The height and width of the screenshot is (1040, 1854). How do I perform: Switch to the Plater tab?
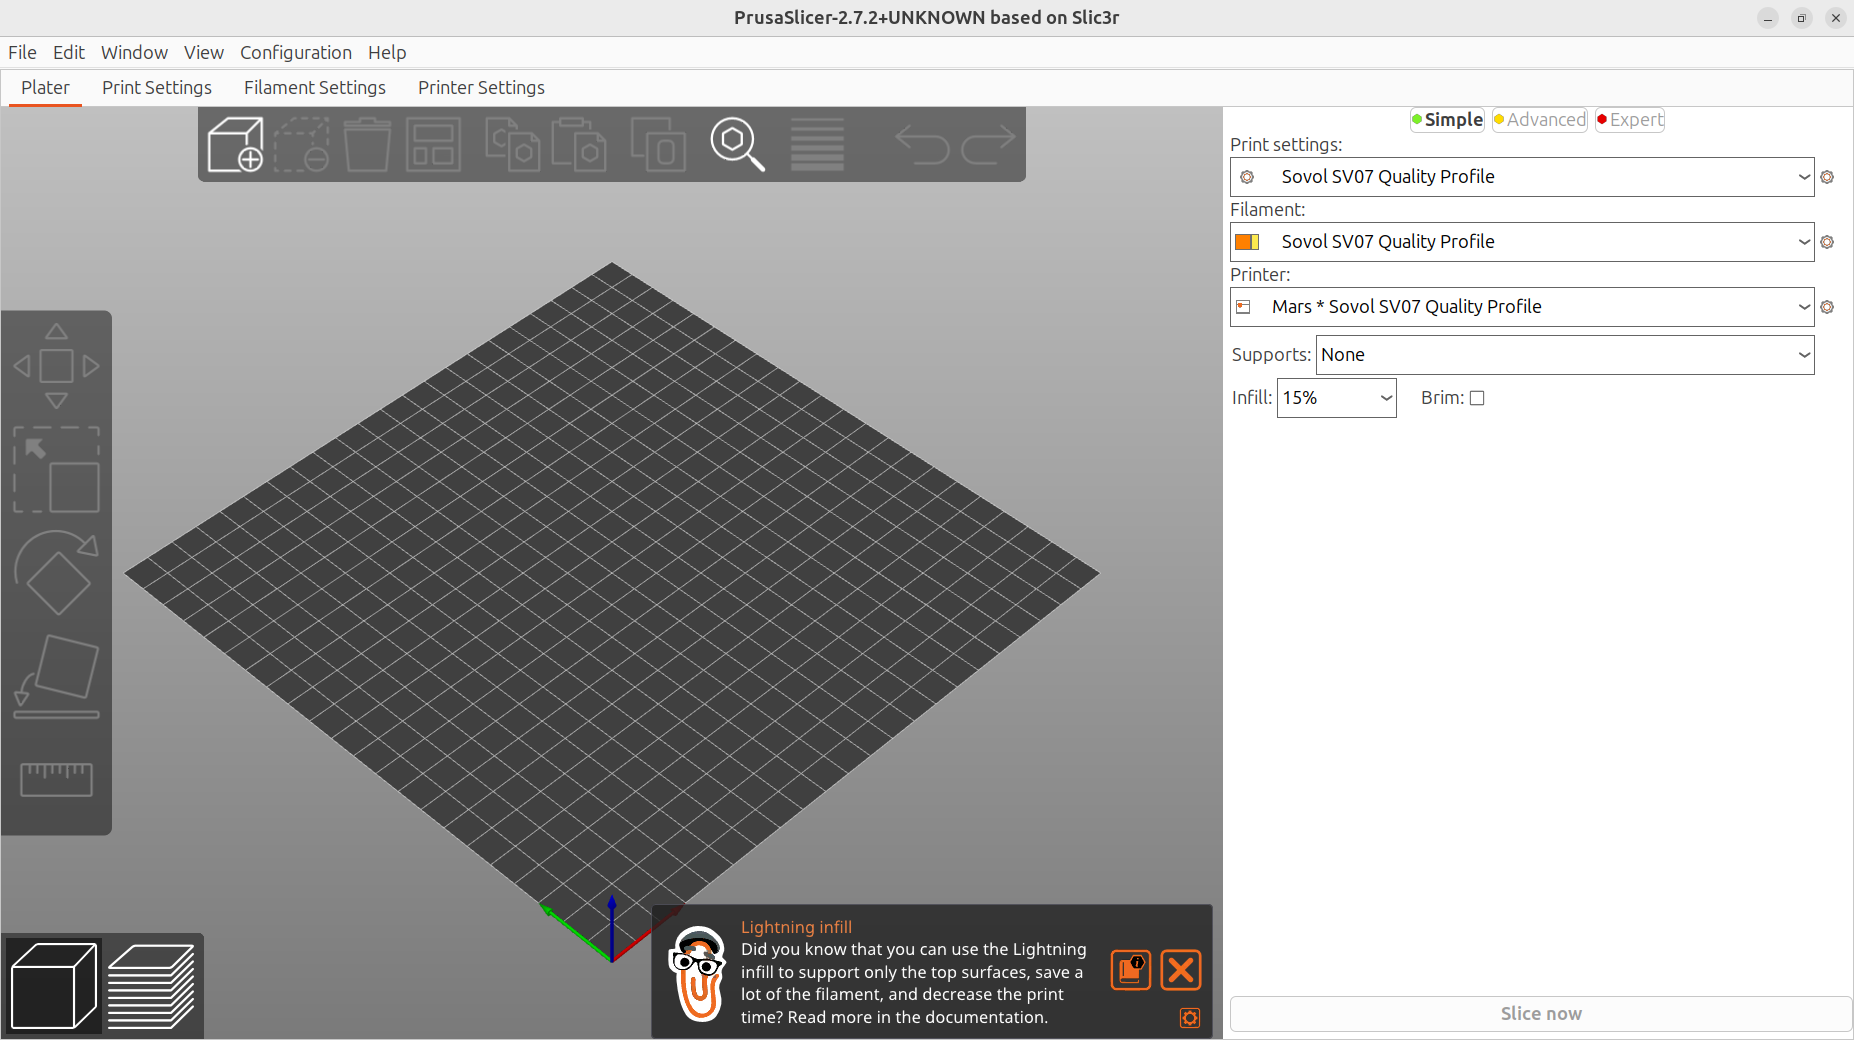pos(46,88)
